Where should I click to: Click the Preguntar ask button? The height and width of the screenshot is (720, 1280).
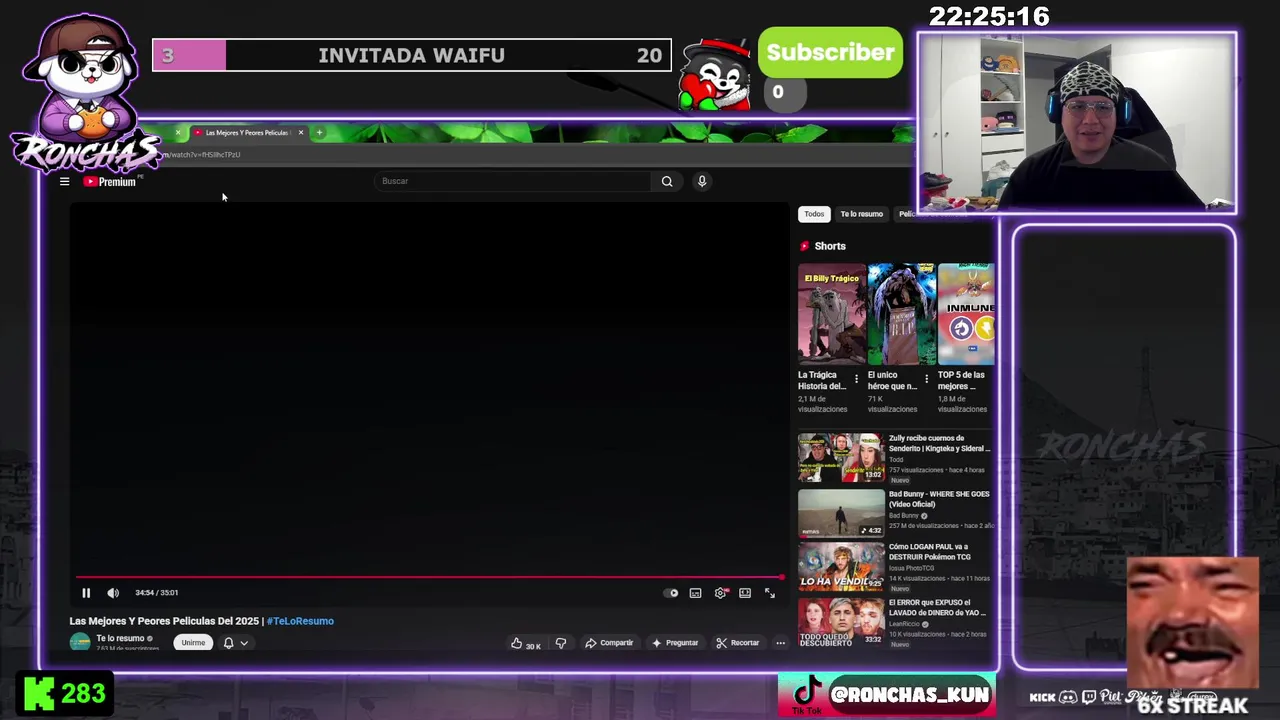pos(675,643)
